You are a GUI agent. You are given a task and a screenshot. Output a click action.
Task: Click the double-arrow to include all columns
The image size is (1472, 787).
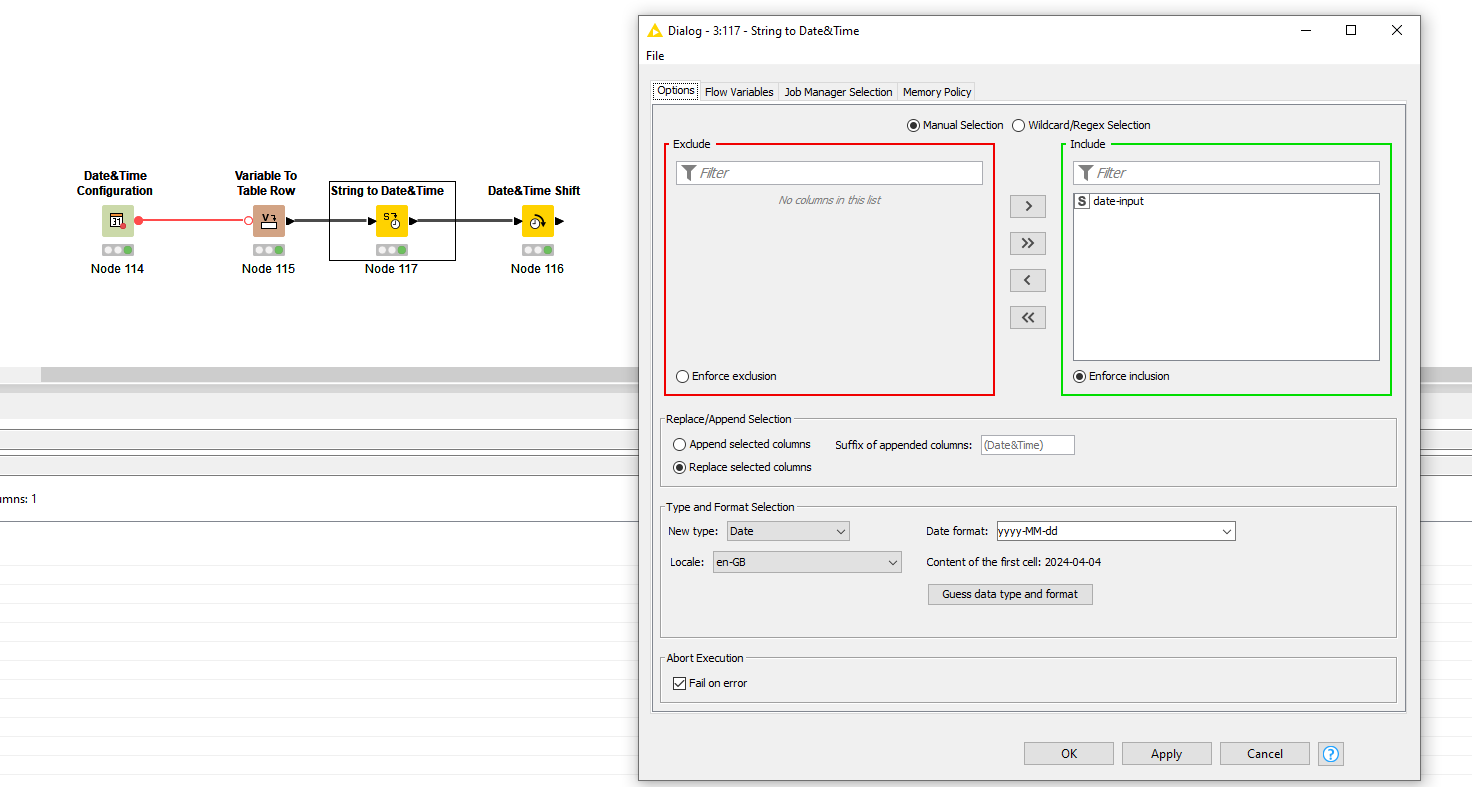1028,243
